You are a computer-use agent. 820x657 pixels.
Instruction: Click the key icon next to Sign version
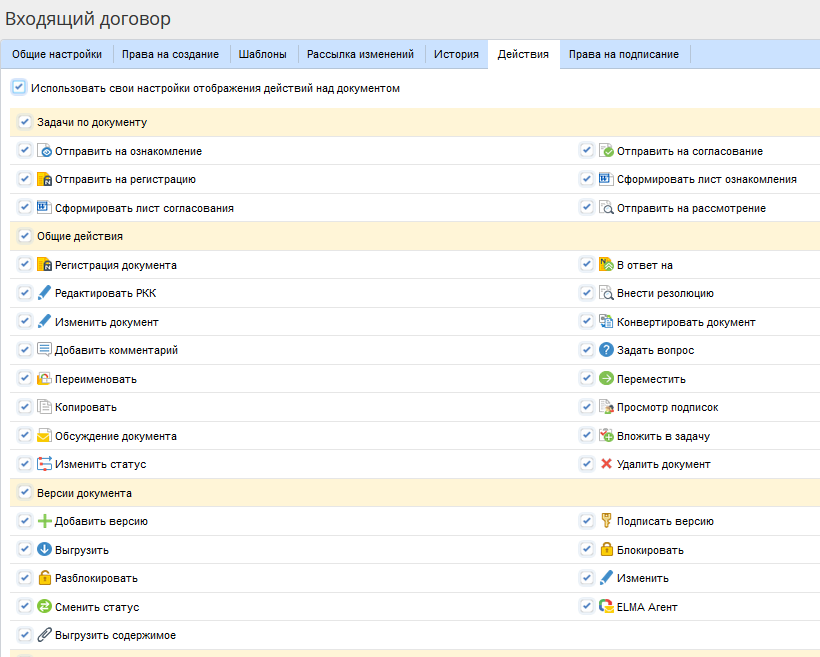[606, 521]
